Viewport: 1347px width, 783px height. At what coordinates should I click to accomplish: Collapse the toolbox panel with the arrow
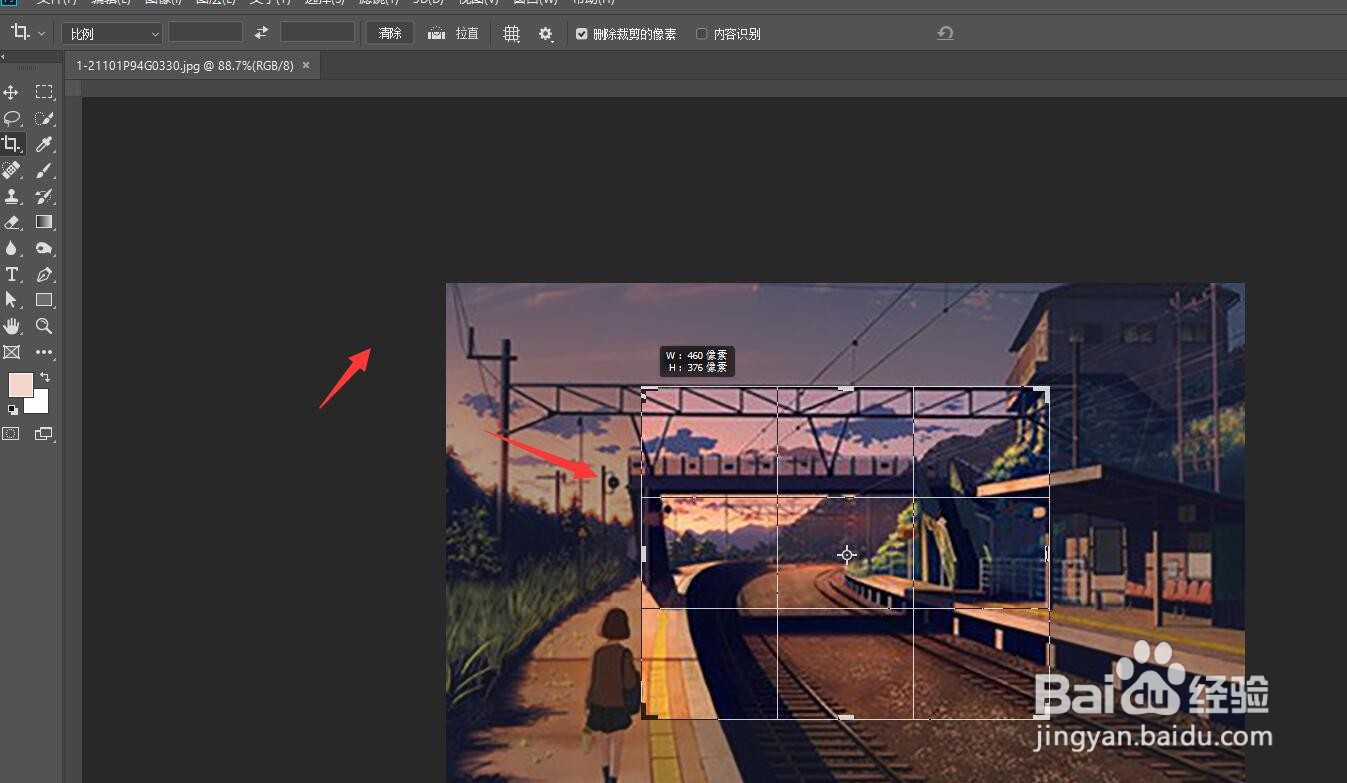pos(3,57)
